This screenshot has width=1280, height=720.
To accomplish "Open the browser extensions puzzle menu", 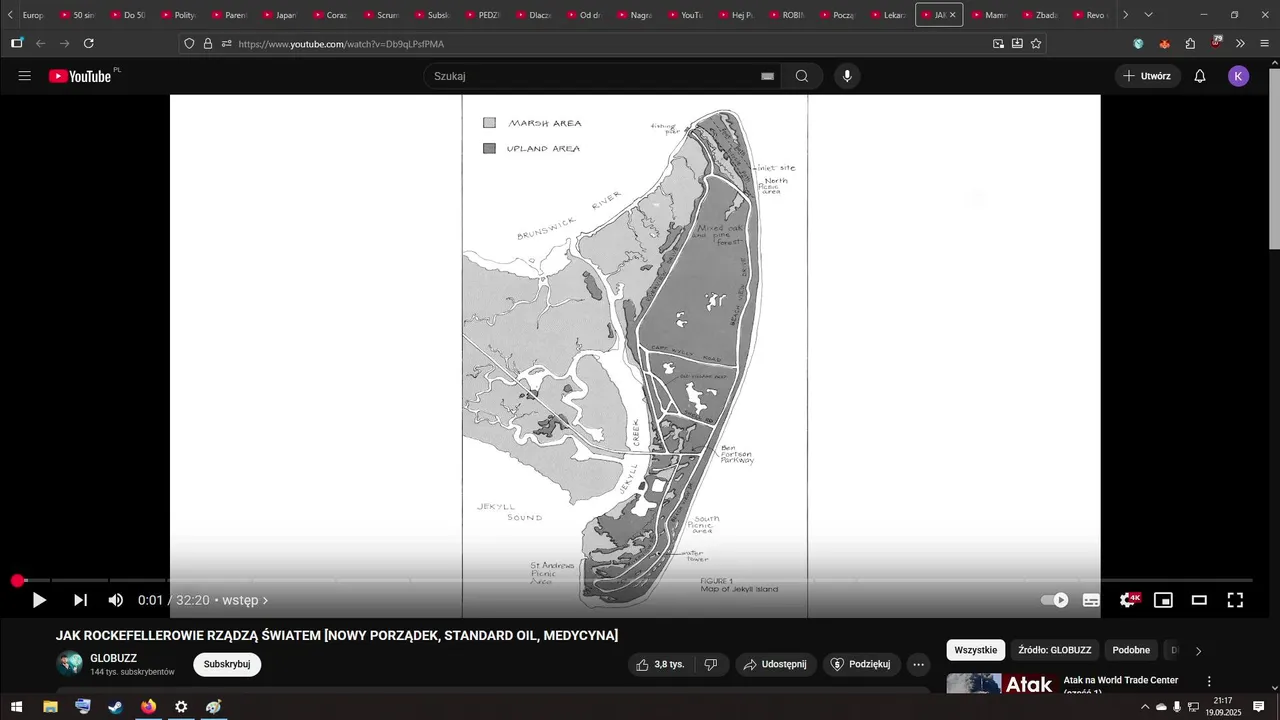I will (1190, 44).
